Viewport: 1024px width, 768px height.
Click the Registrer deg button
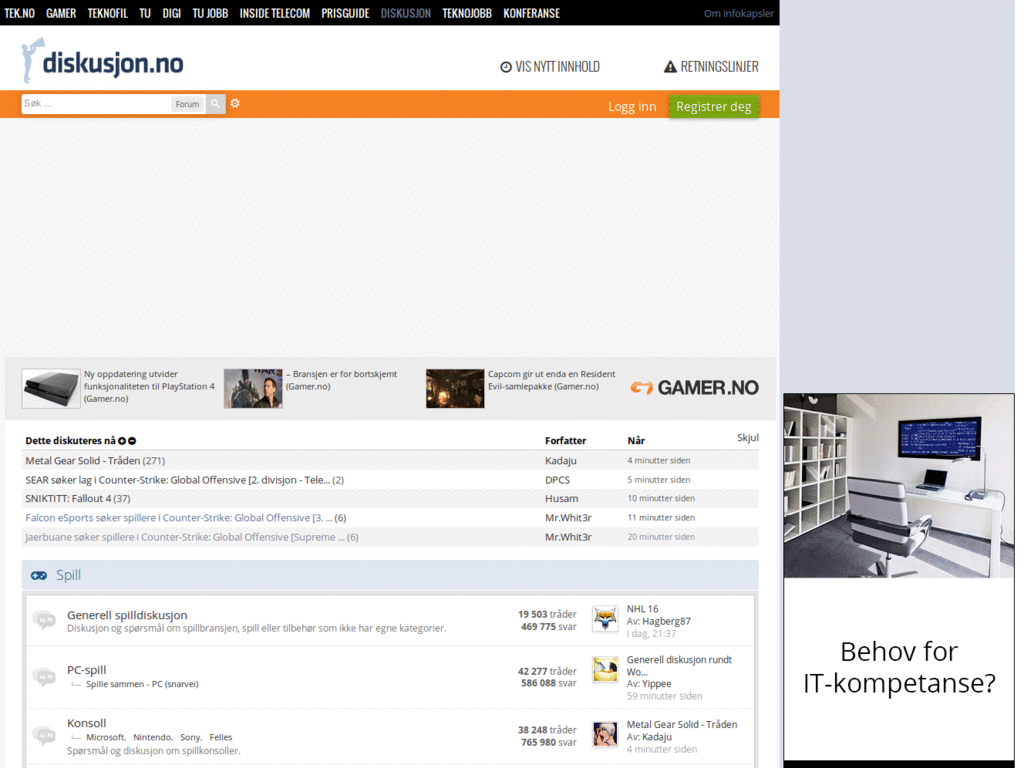[x=713, y=106]
